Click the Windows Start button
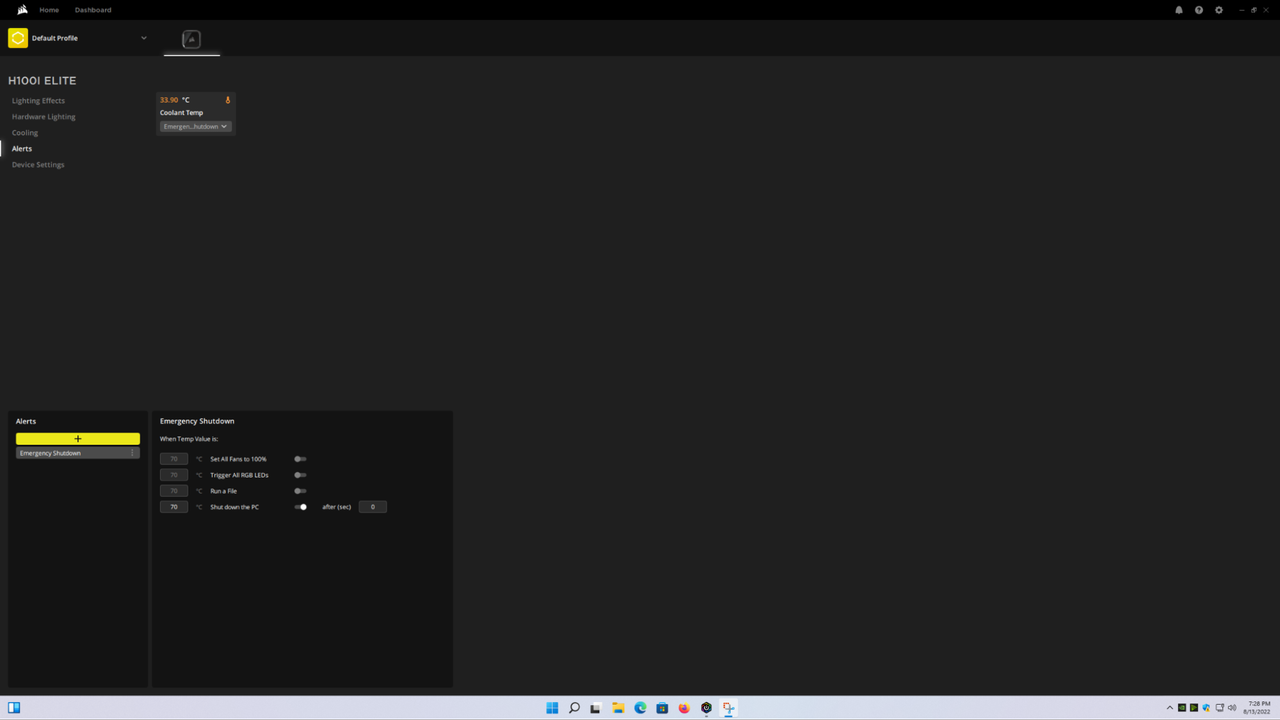Viewport: 1280px width, 720px height. 552,708
